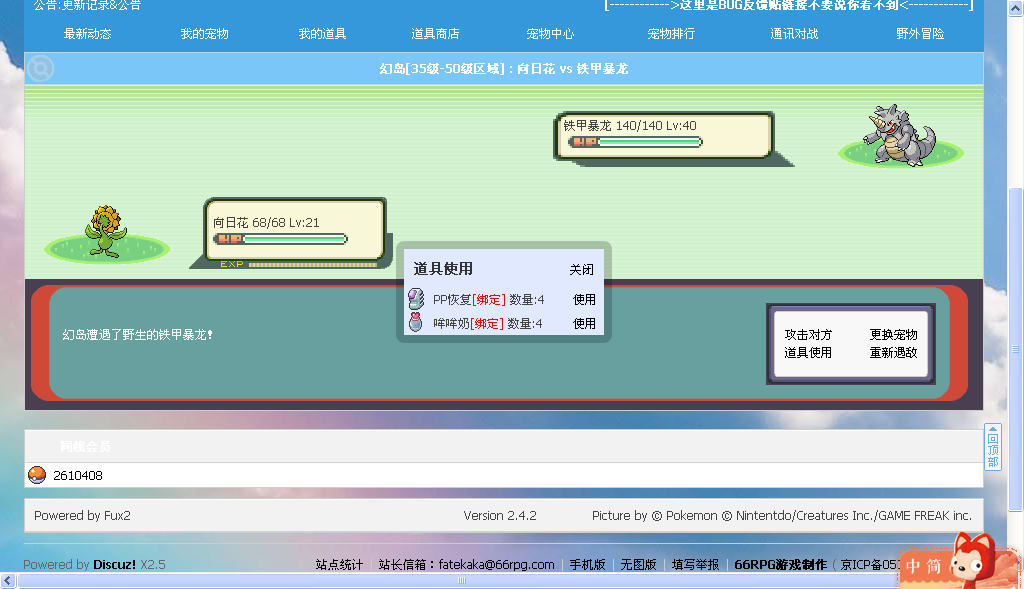Select the 攻击对方 battle command
Image resolution: width=1024 pixels, height=589 pixels.
(x=808, y=334)
